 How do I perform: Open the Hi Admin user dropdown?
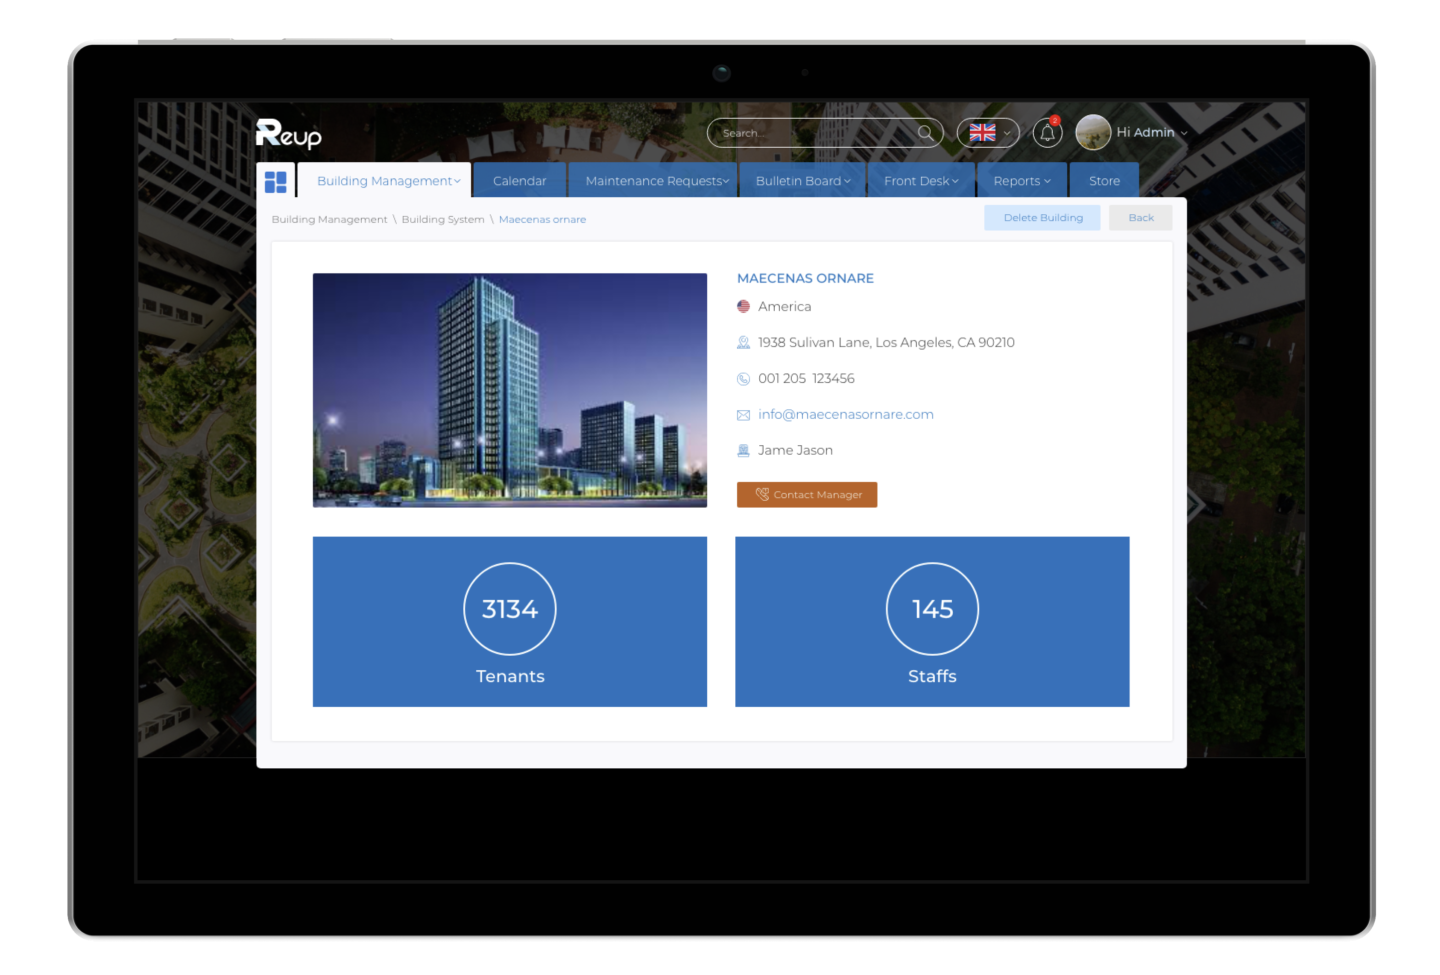click(x=1152, y=132)
